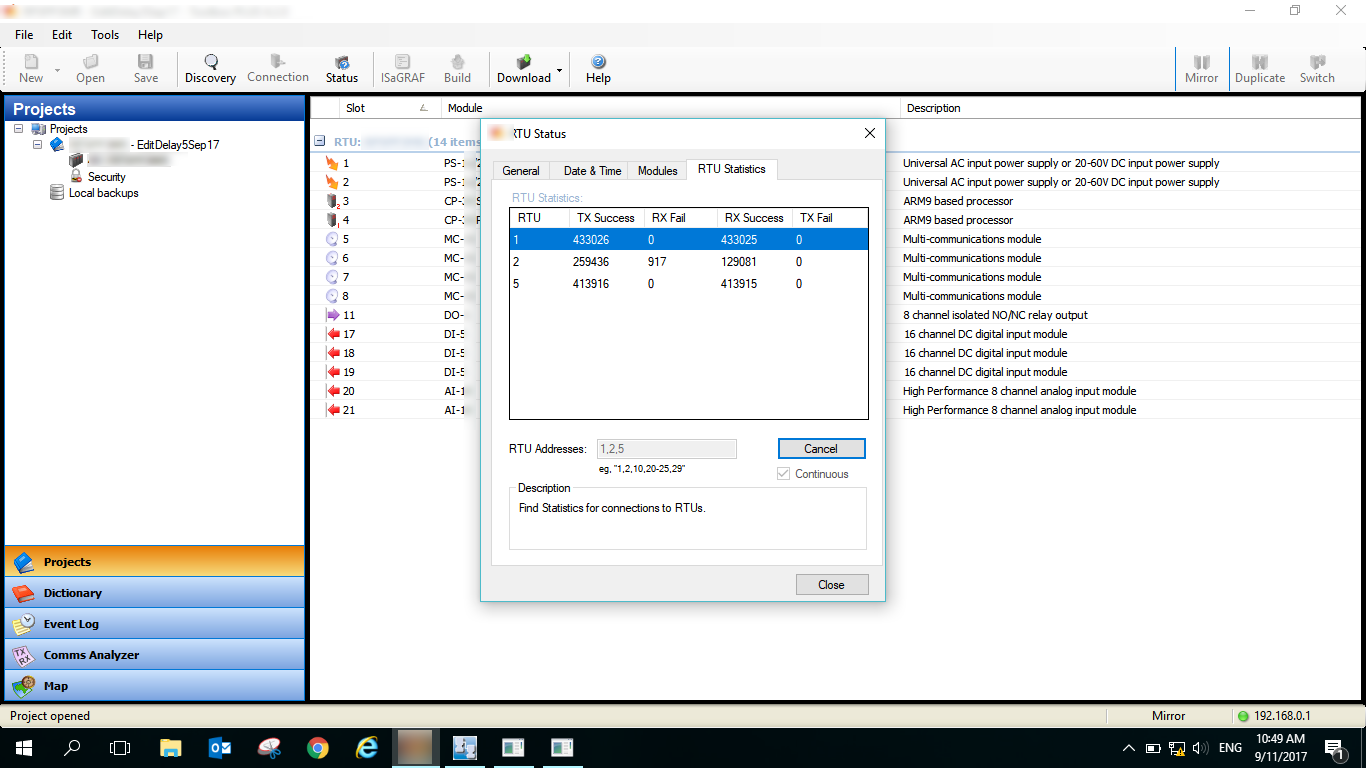
Task: Click the RTU Addresses input field
Action: pos(667,449)
